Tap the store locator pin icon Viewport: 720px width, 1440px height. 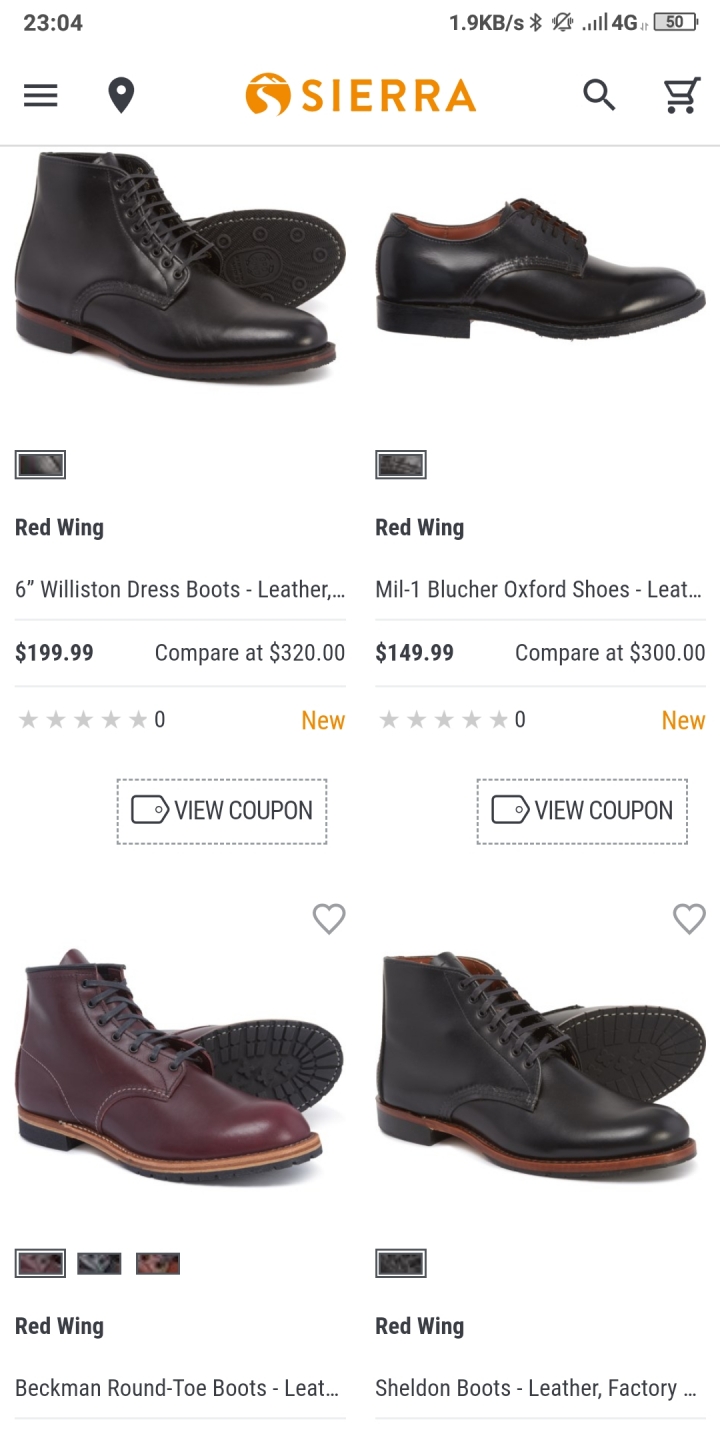(121, 96)
